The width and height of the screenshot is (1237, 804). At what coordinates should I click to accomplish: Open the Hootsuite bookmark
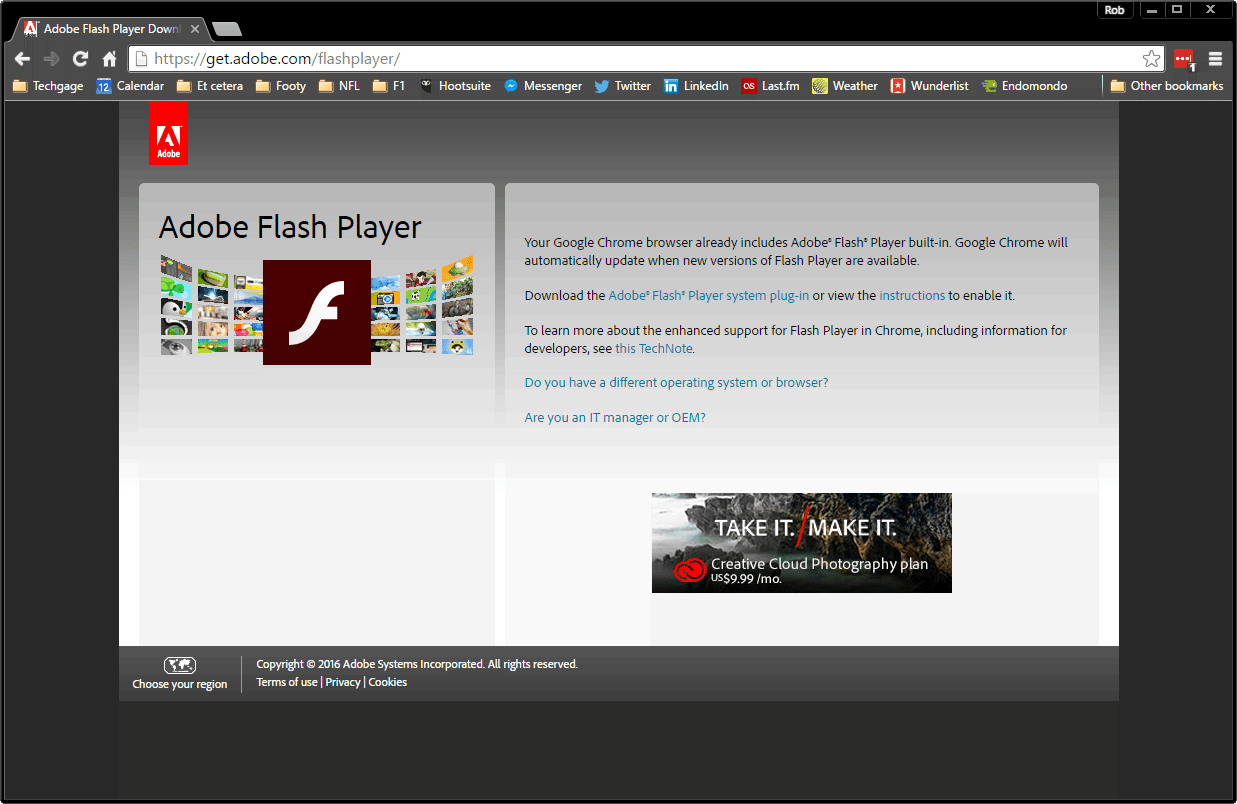455,86
